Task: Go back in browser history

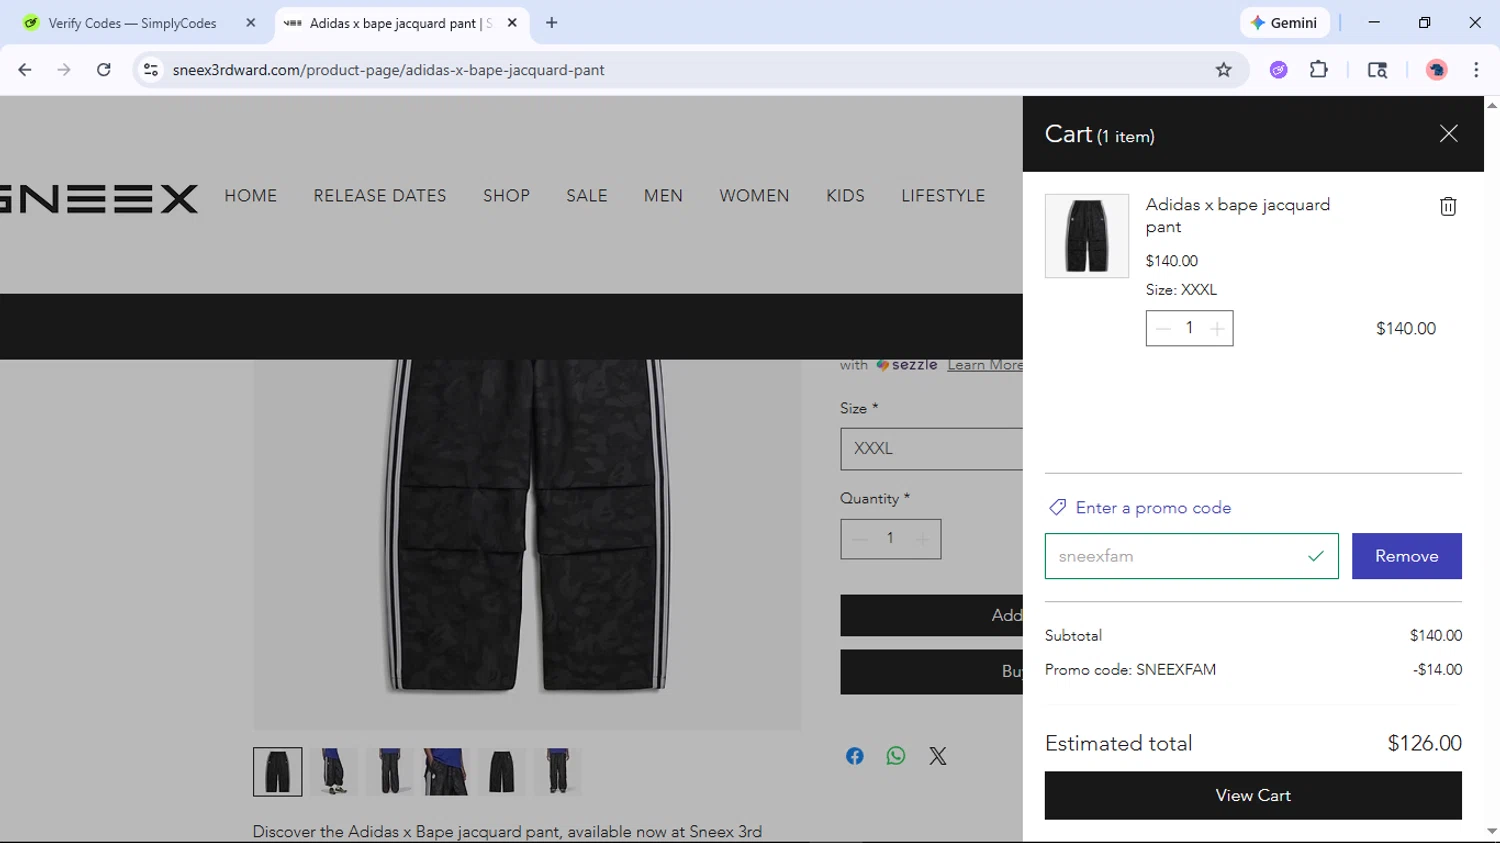Action: click(25, 70)
